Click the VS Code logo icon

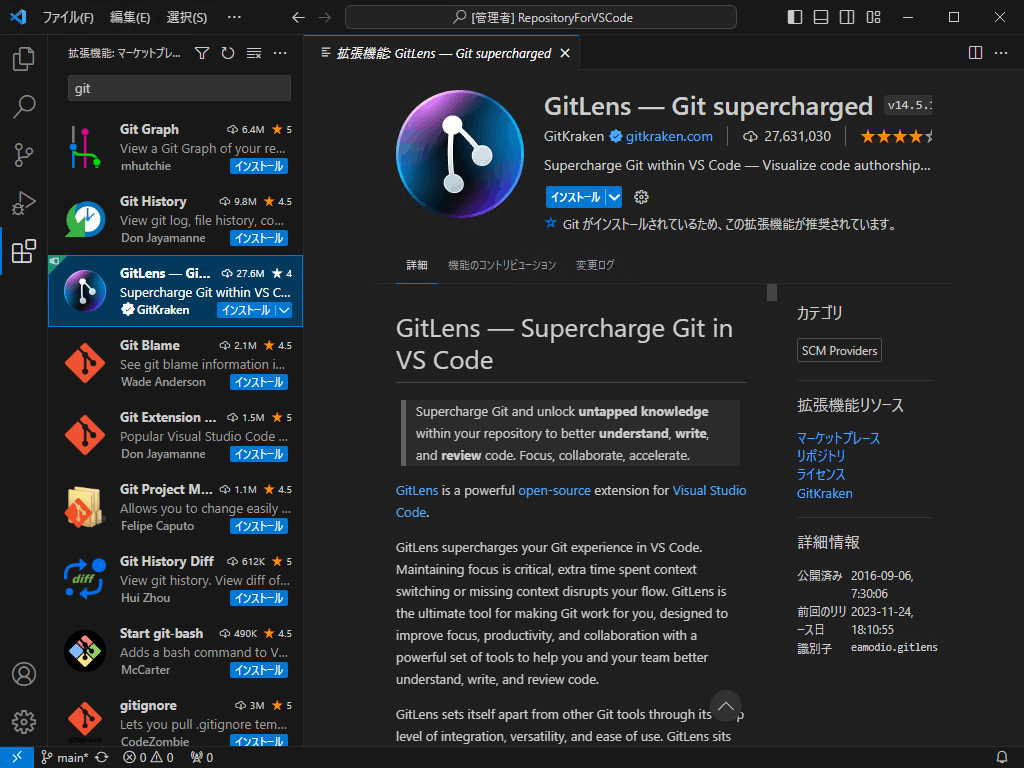(x=18, y=17)
